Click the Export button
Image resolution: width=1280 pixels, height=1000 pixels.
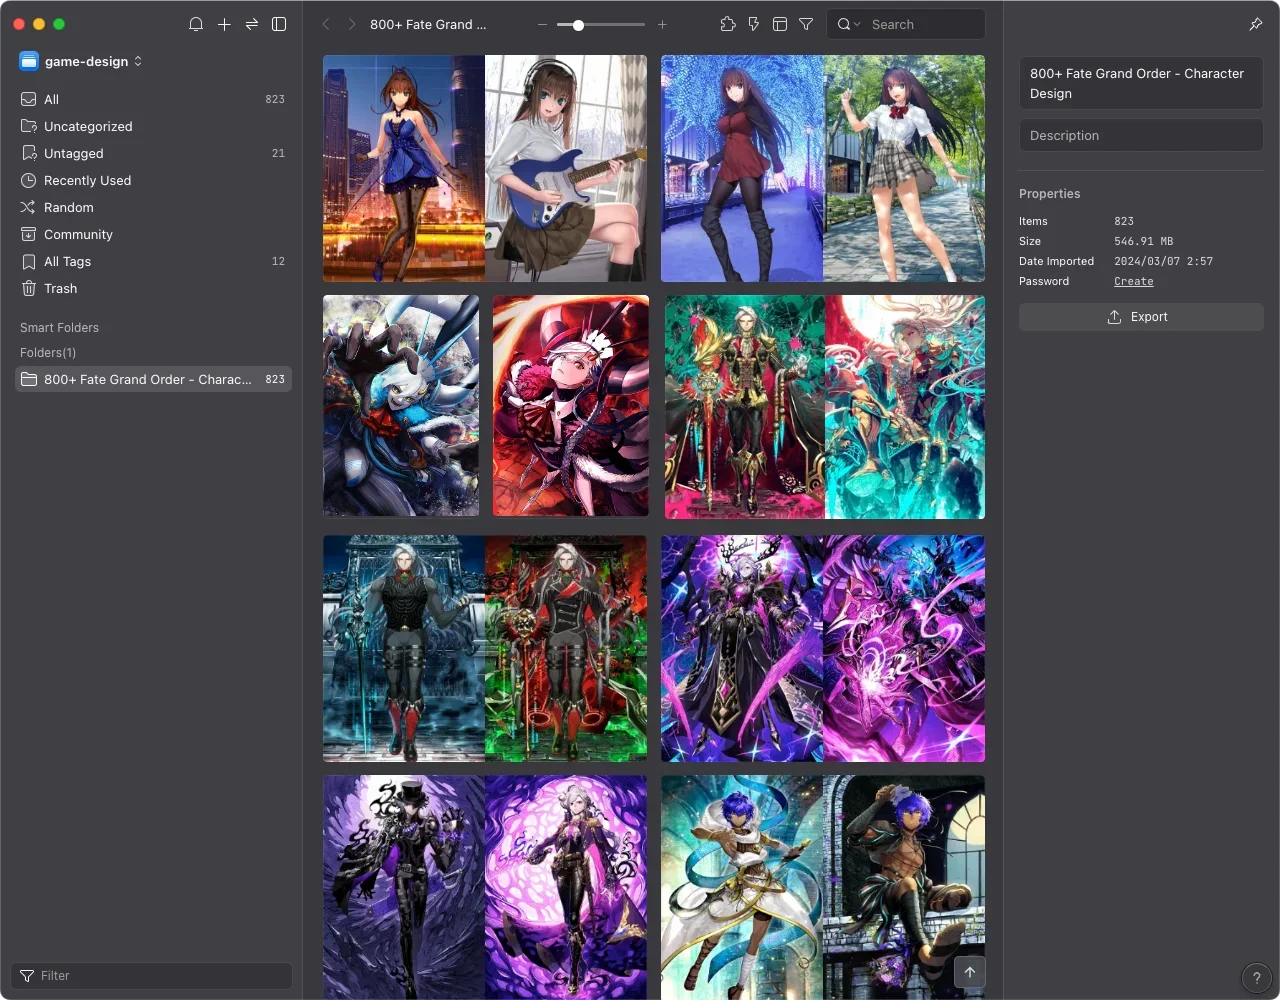1141,317
